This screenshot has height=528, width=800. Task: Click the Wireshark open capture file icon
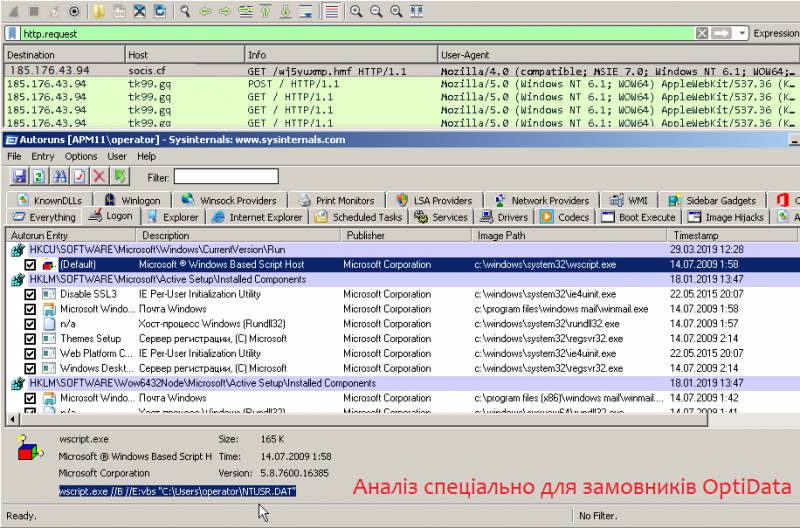coord(99,11)
